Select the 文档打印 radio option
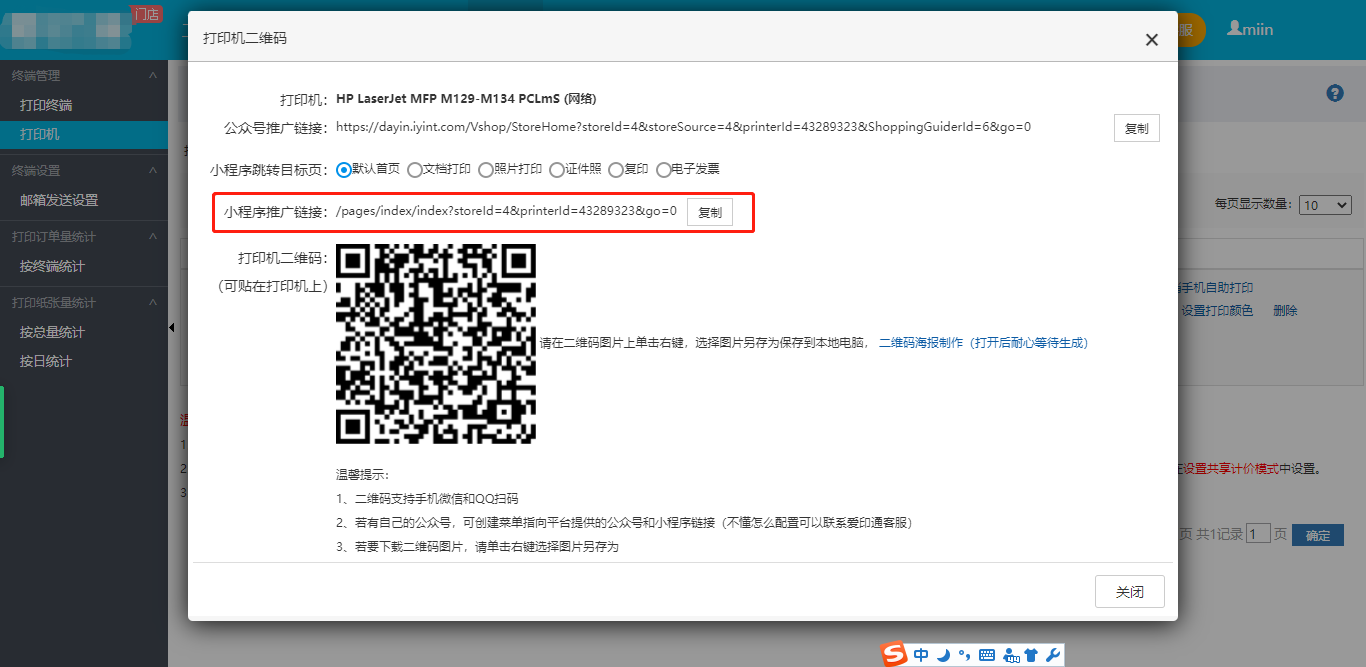This screenshot has width=1366, height=667. [415, 170]
